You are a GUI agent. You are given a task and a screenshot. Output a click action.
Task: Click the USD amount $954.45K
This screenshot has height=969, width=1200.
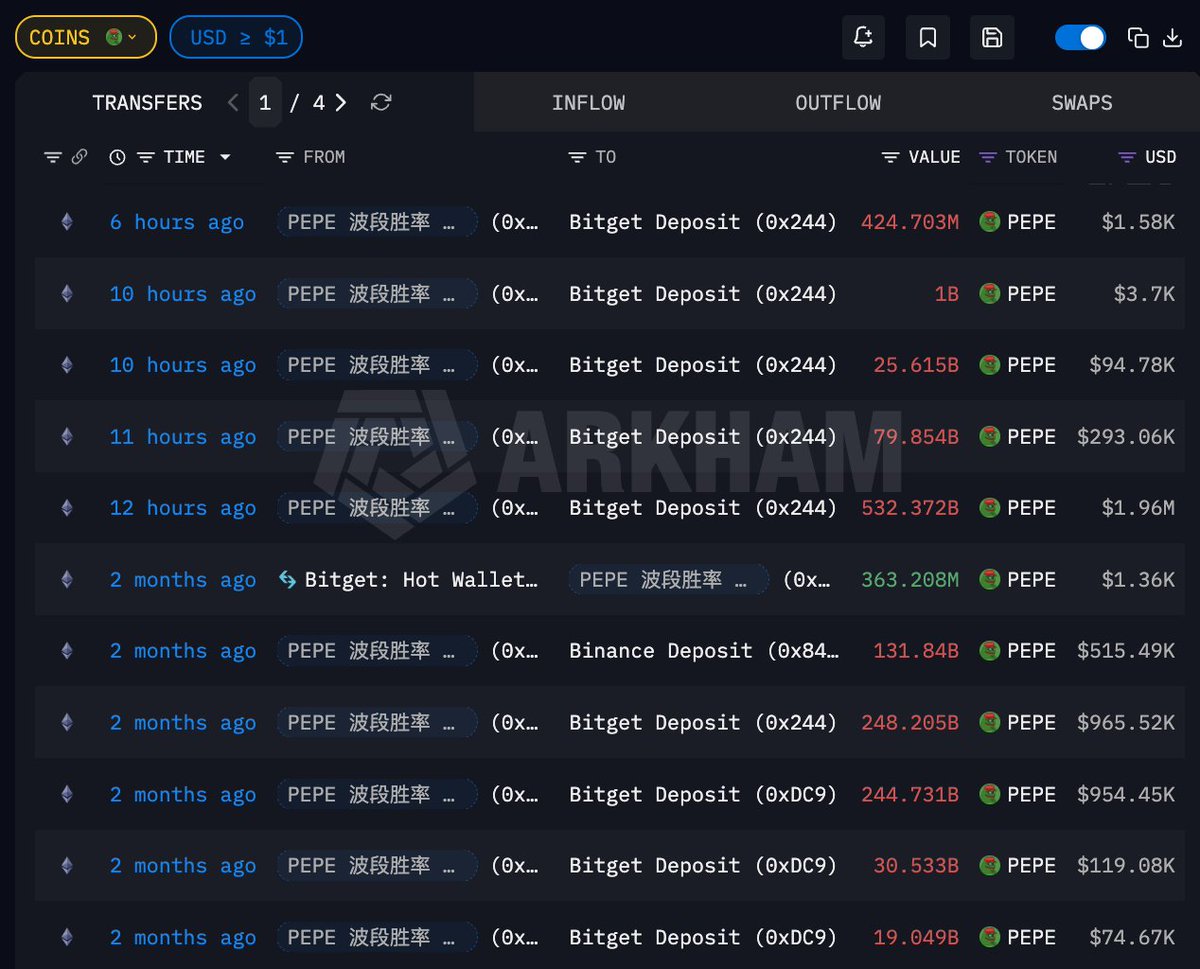1126,794
